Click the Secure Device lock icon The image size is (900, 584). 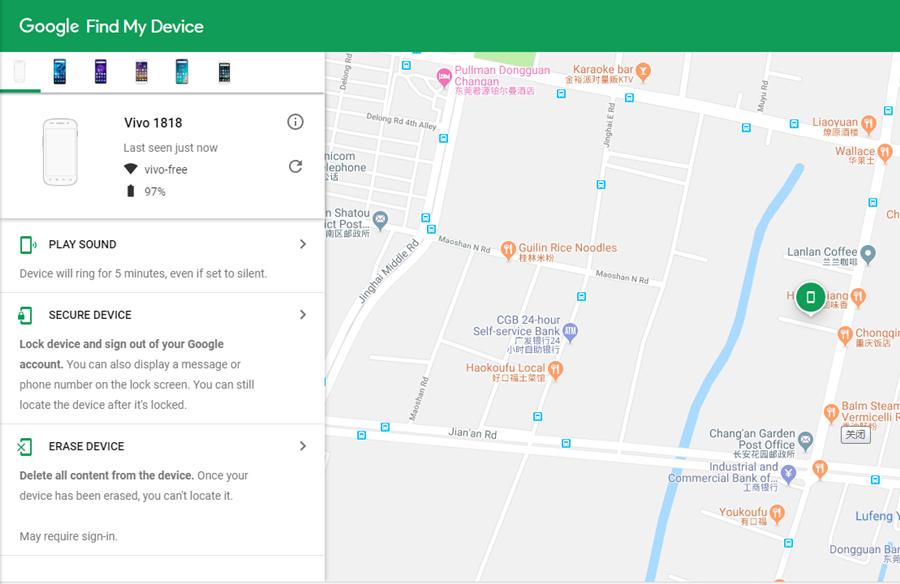coord(25,315)
